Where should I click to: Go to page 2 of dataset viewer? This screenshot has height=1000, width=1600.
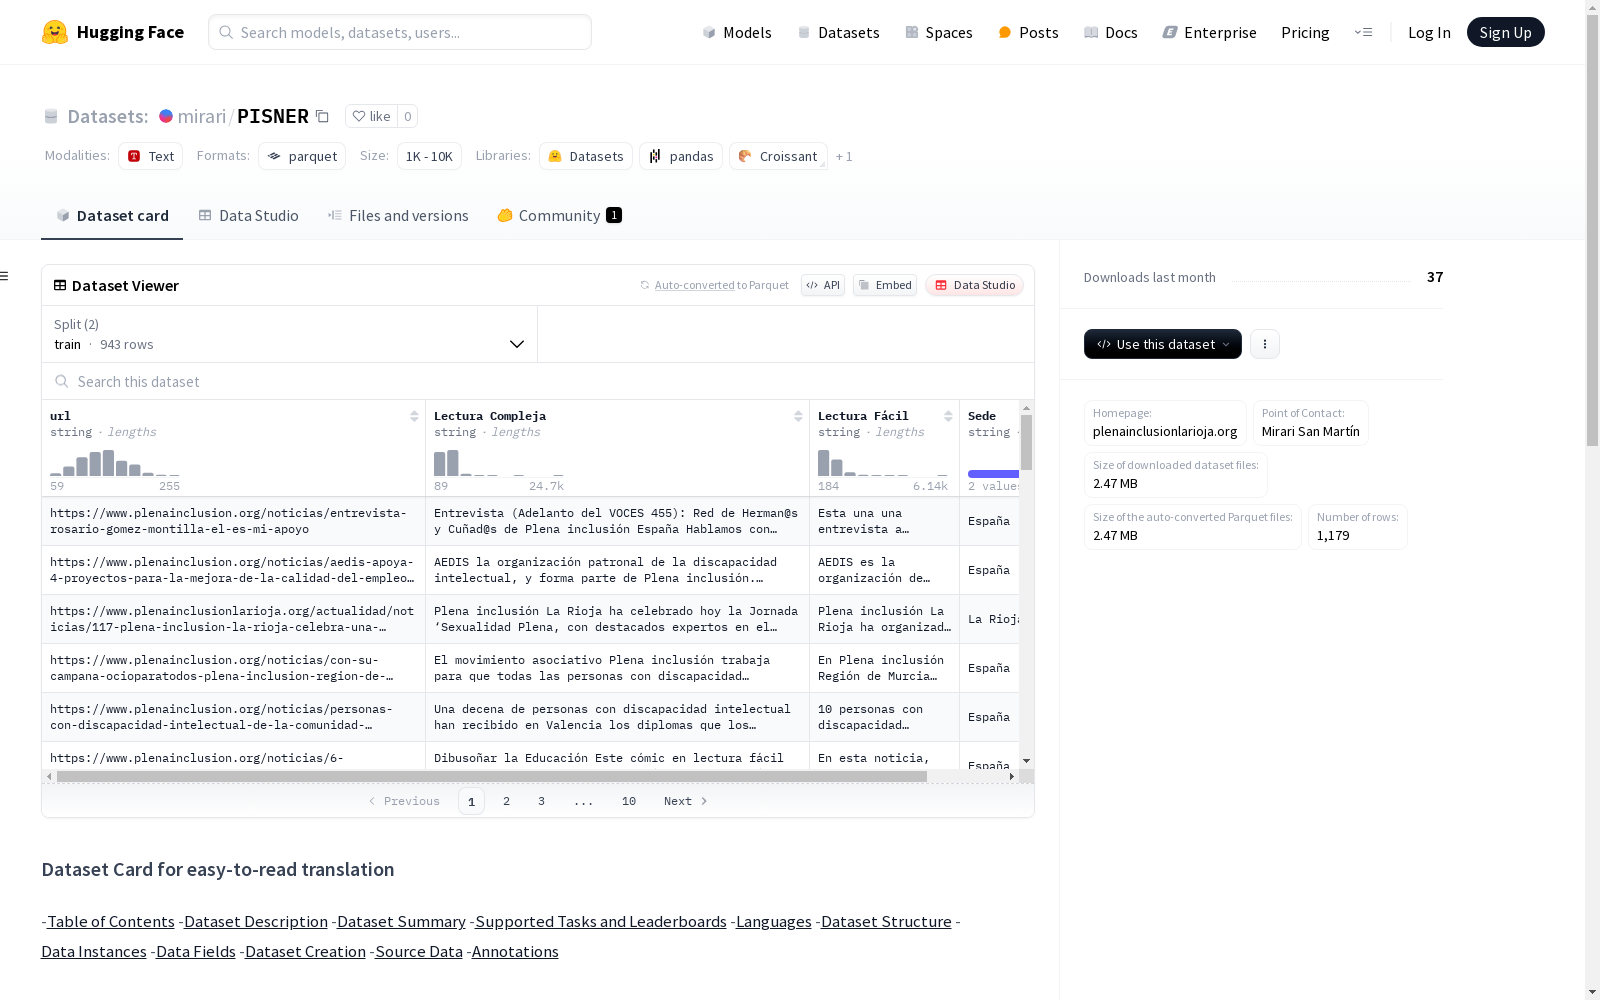[507, 801]
